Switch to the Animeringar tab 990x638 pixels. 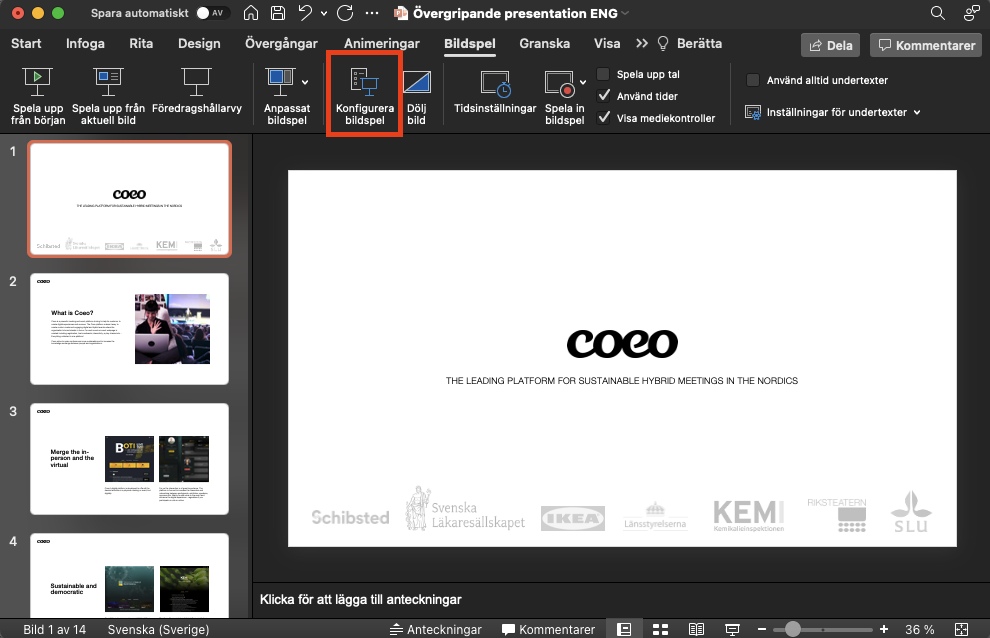point(381,44)
